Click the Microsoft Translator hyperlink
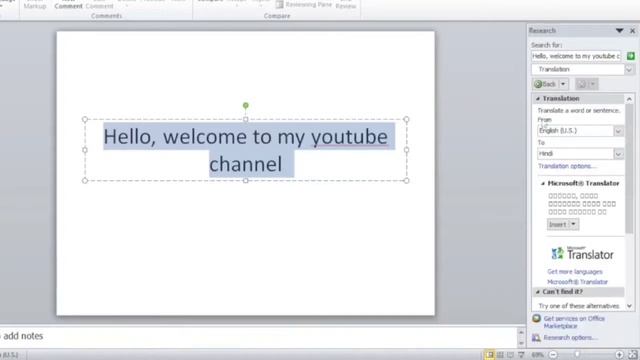 [577, 282]
